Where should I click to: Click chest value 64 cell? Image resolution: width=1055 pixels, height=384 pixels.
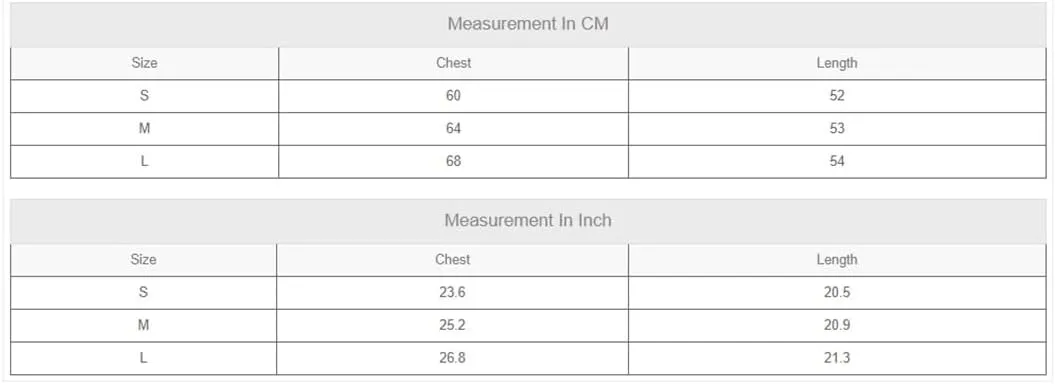(453, 129)
